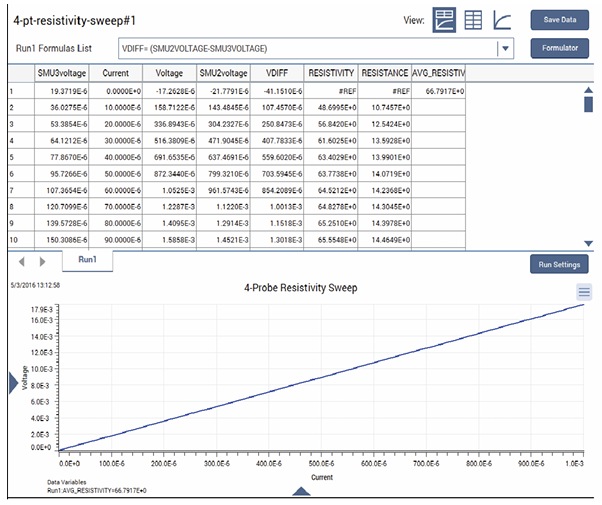The width and height of the screenshot is (602, 505).
Task: Open the Formulator
Action: pos(559,48)
